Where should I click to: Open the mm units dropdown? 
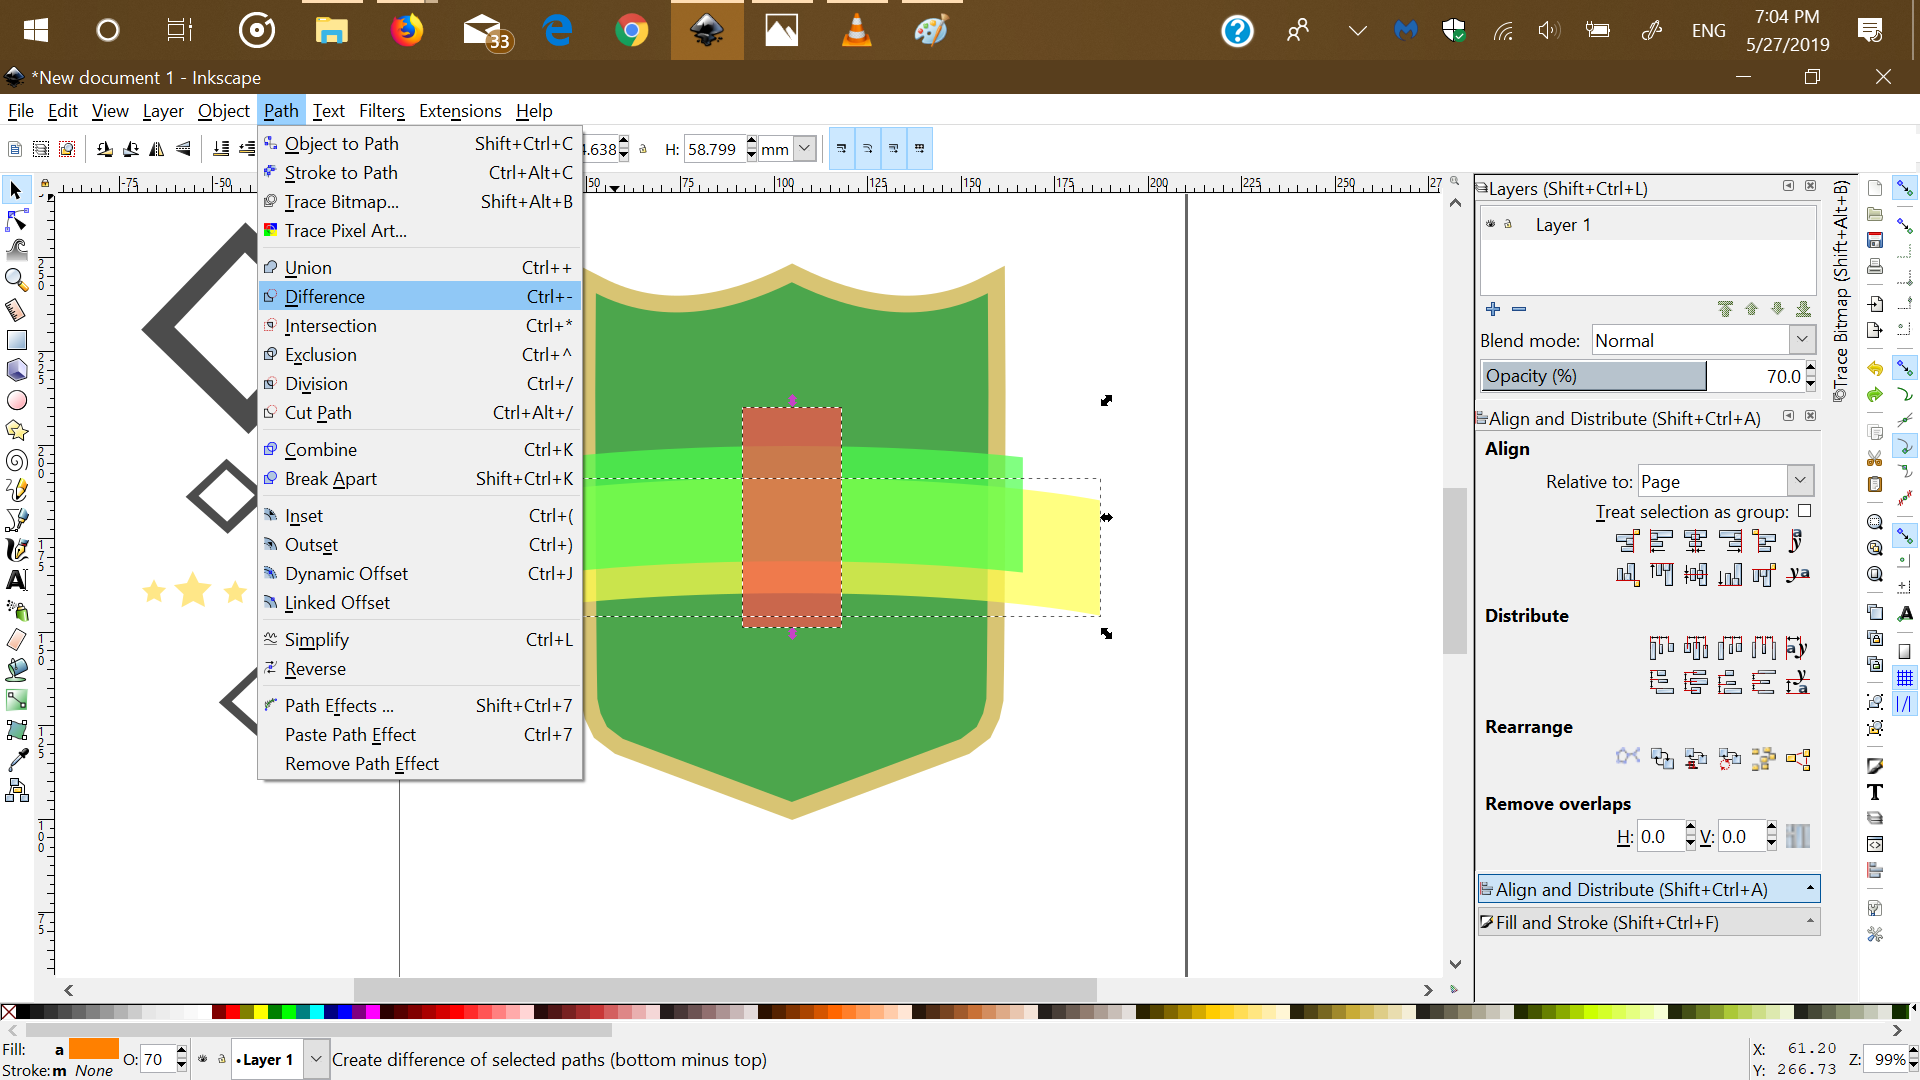click(804, 149)
